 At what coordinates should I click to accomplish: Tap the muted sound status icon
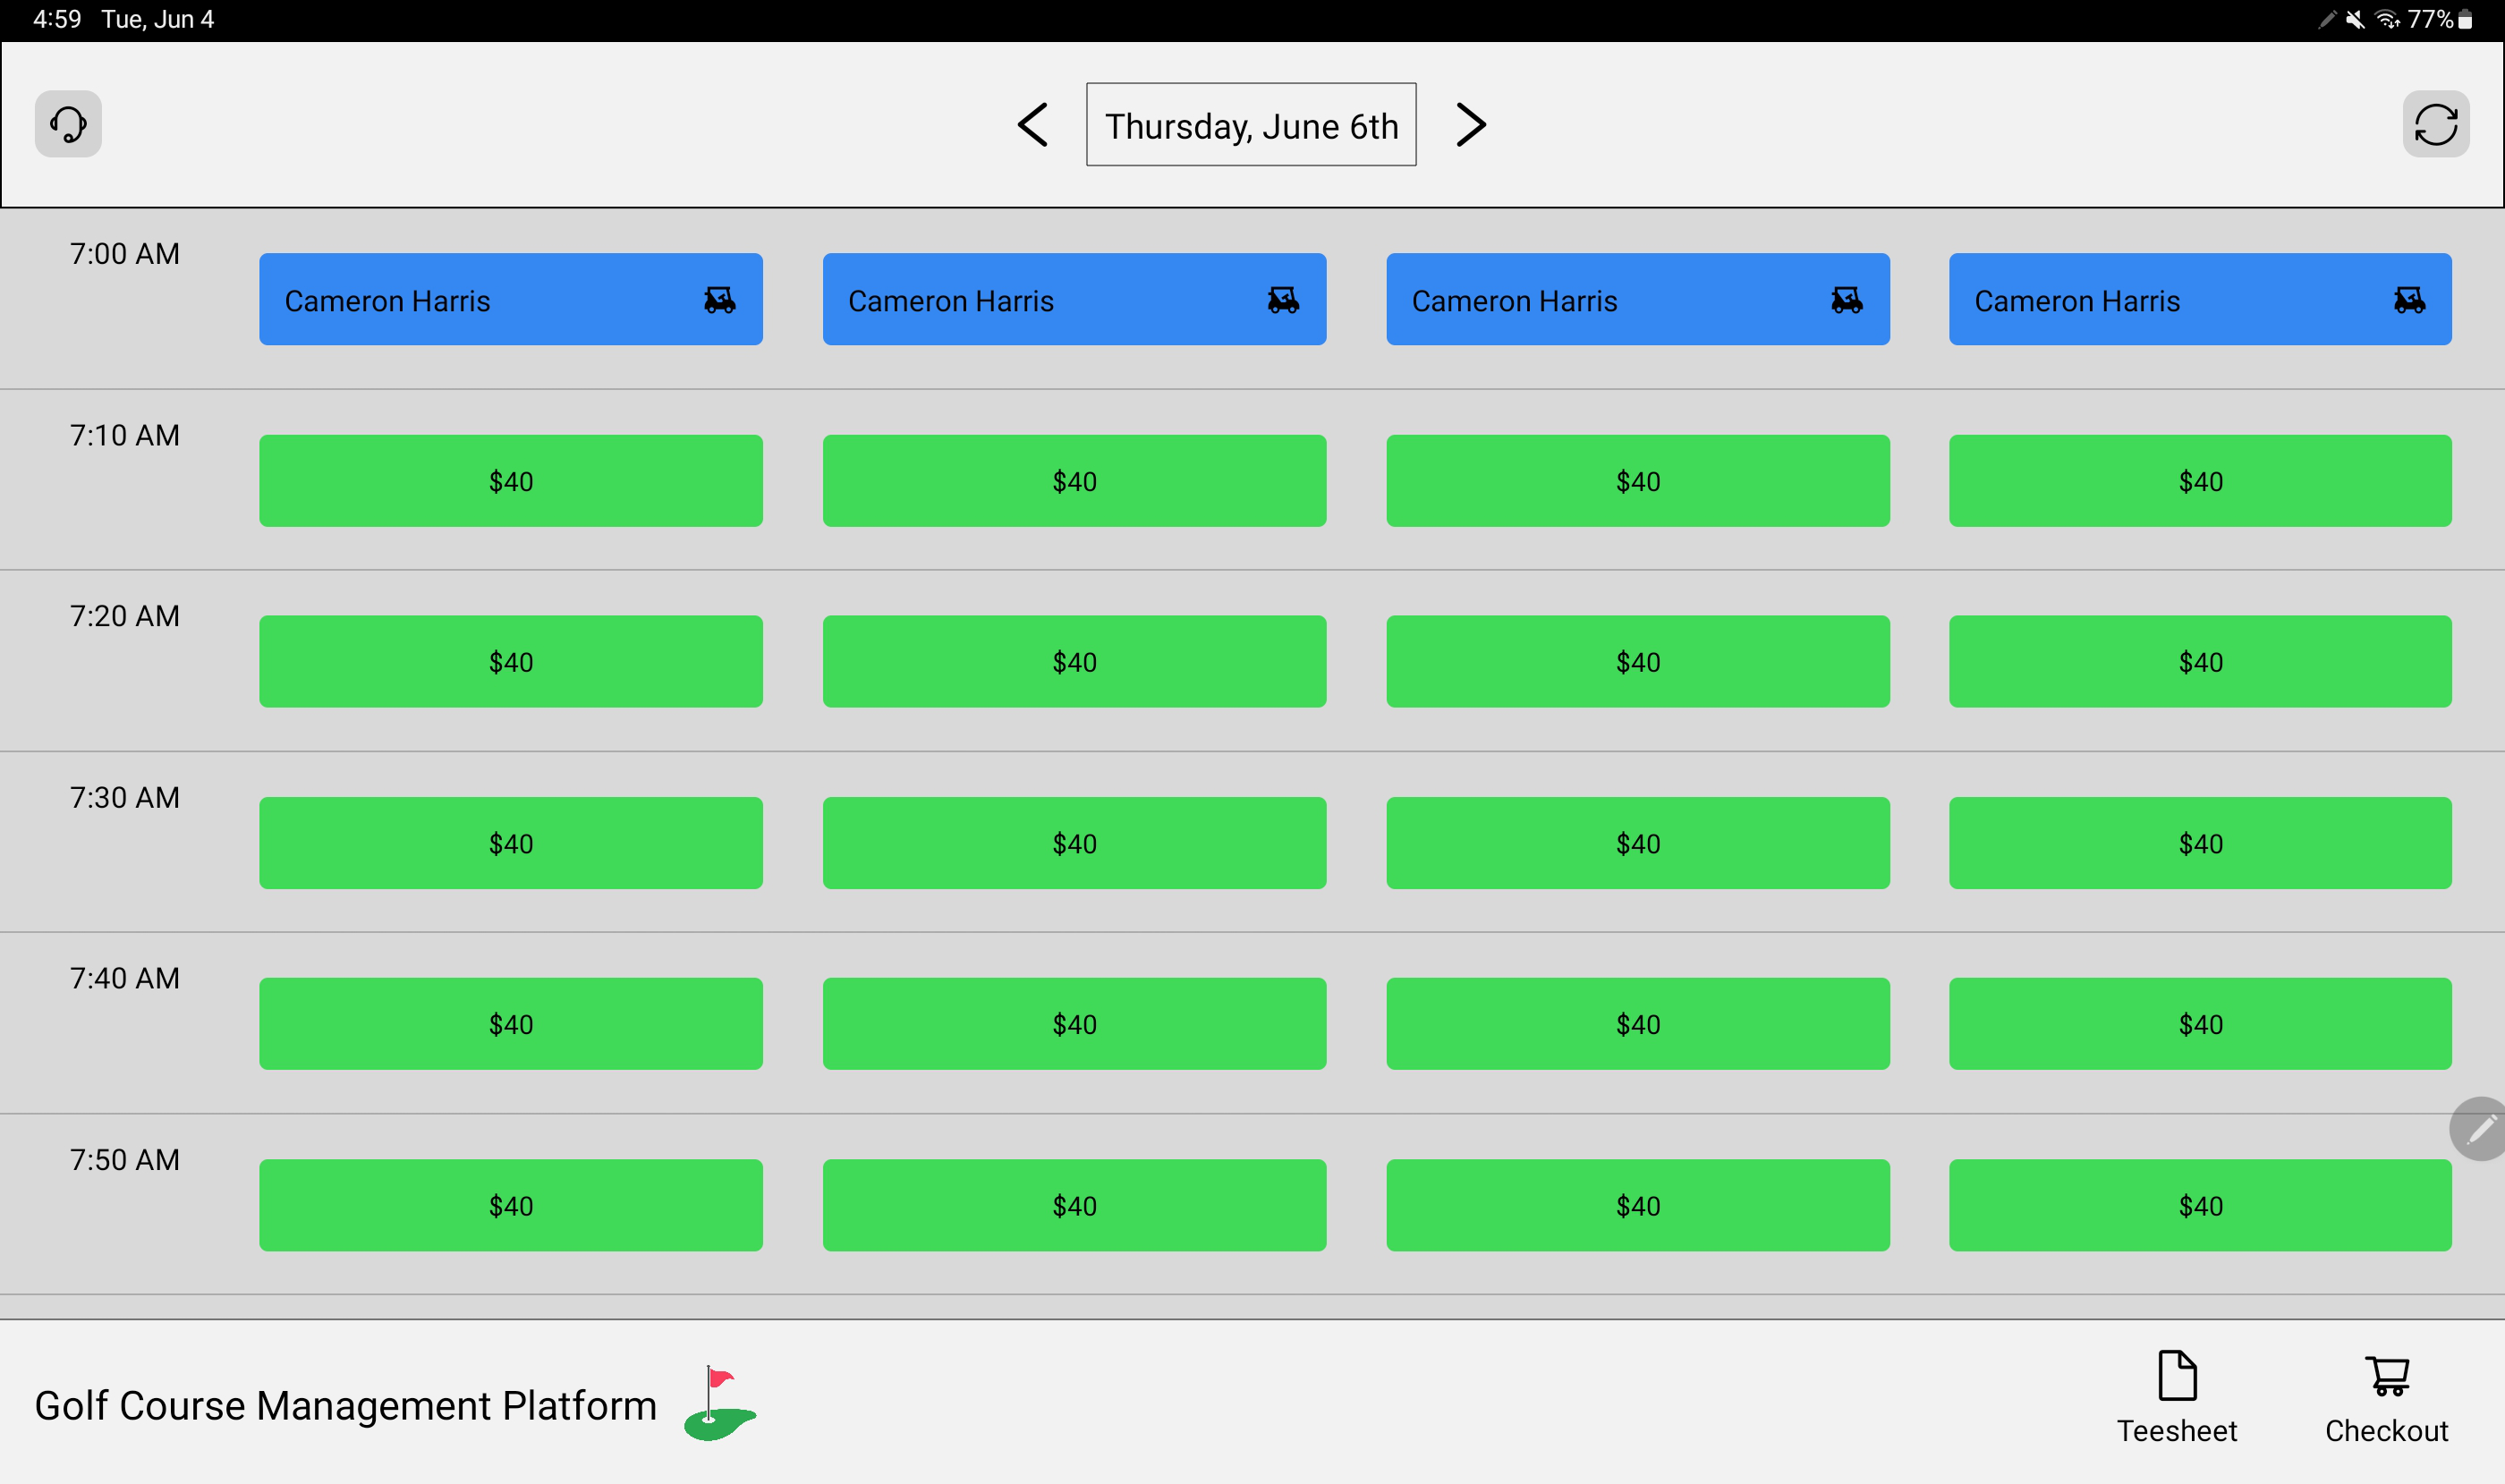[2356, 19]
